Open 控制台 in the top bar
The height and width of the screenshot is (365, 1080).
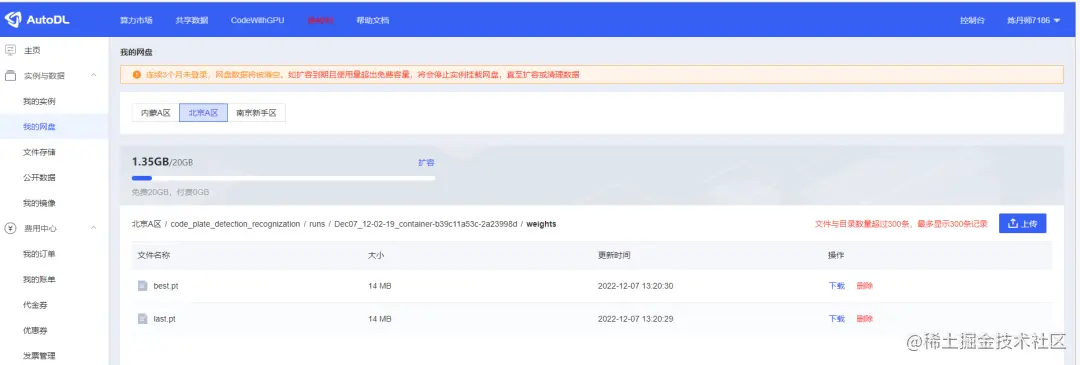pyautogui.click(x=972, y=21)
